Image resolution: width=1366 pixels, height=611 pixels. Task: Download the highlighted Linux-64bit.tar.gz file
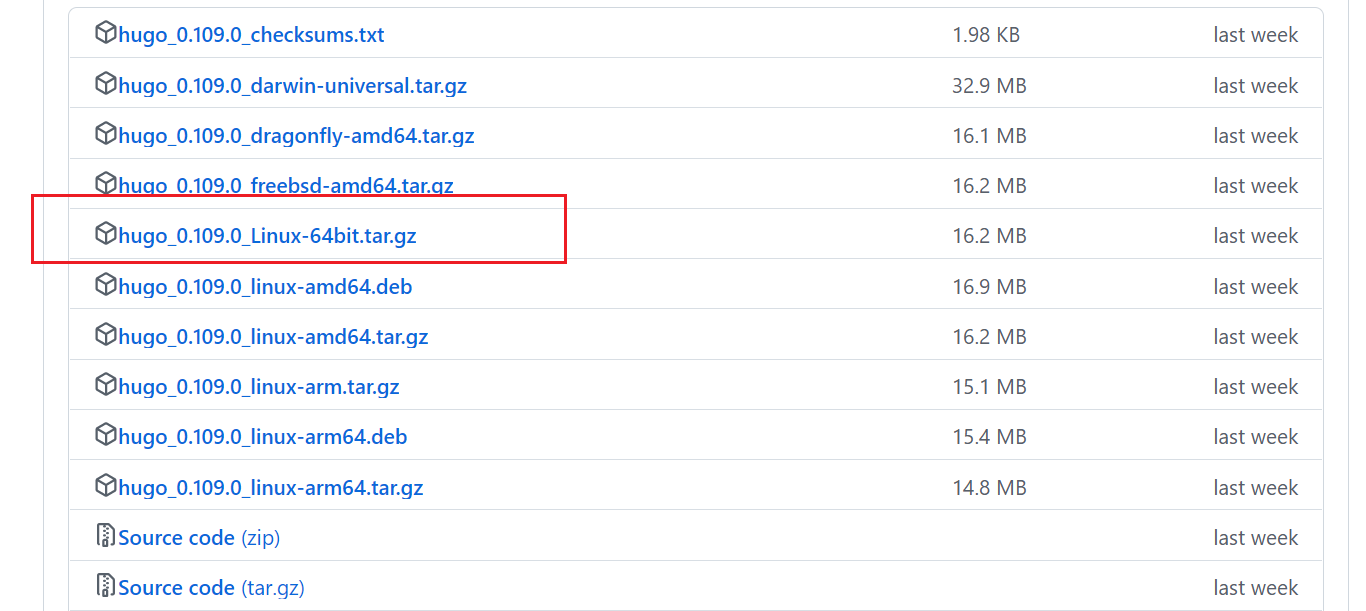pos(267,236)
